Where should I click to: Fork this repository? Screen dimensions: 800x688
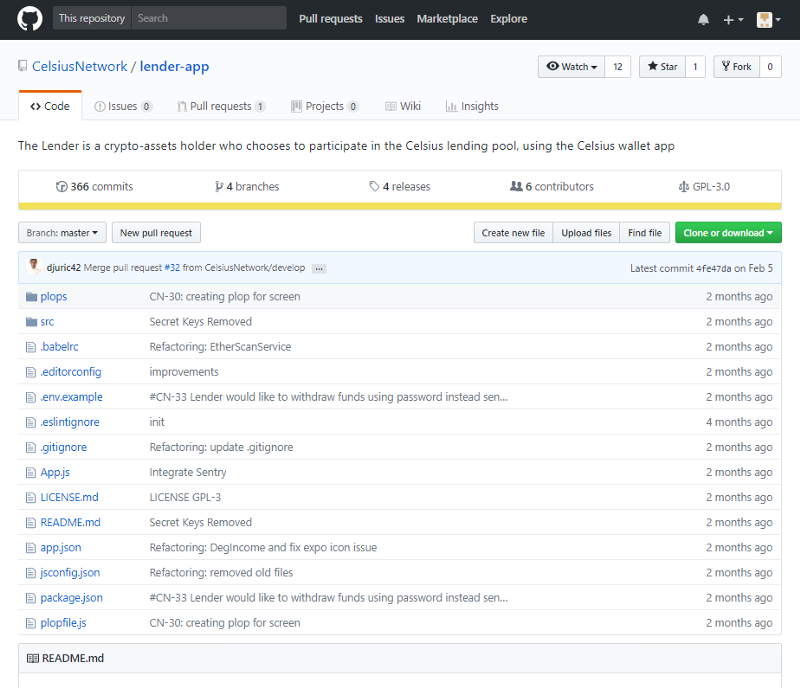pyautogui.click(x=736, y=67)
